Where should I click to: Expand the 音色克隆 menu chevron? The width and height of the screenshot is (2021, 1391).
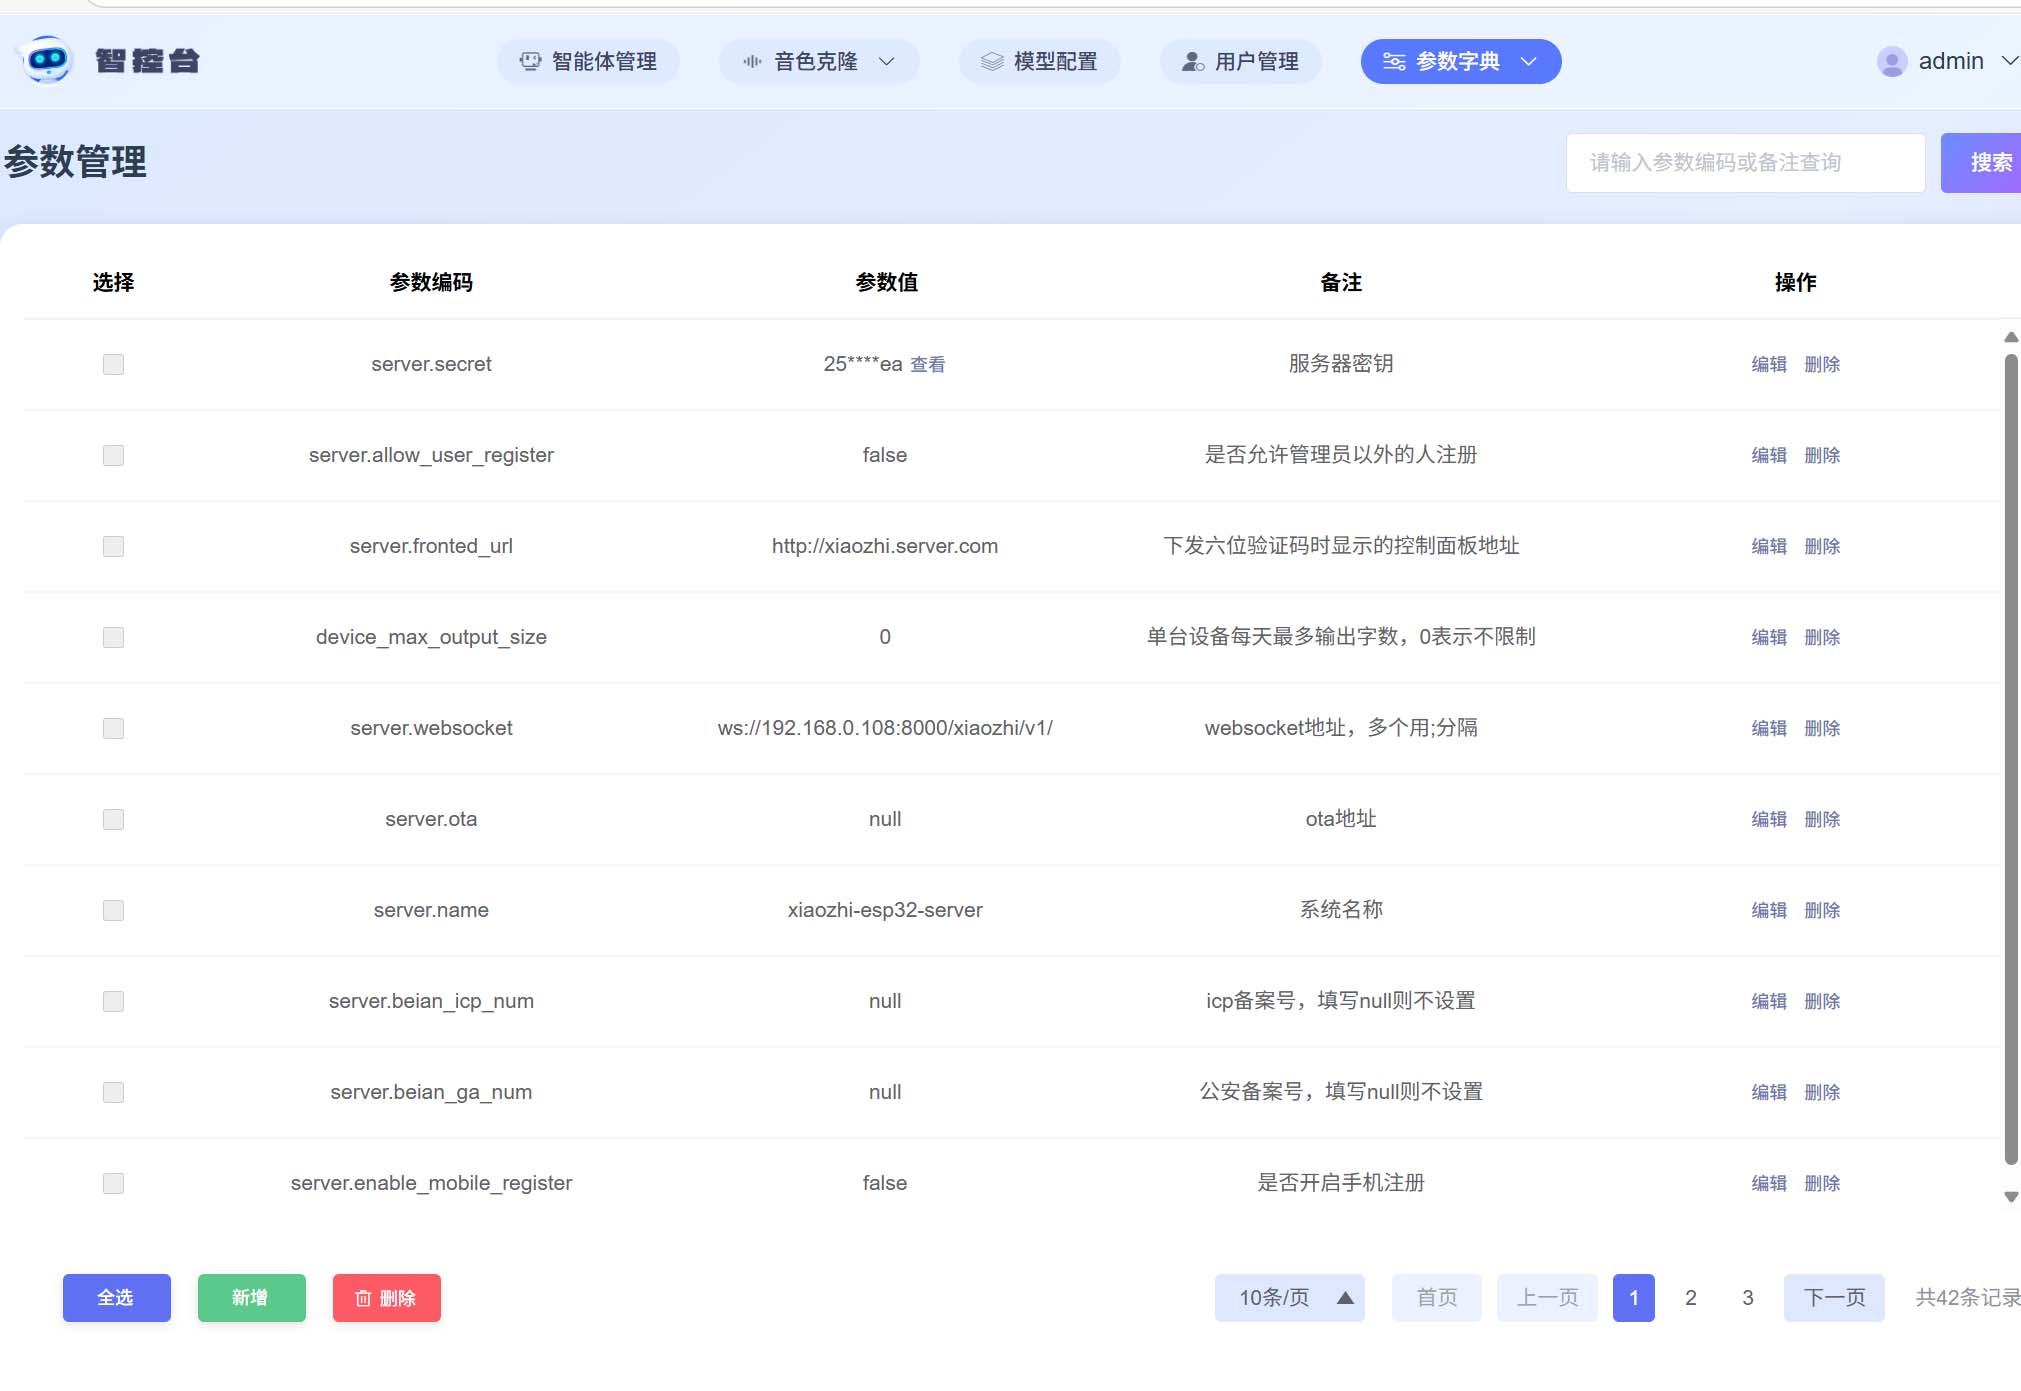886,62
